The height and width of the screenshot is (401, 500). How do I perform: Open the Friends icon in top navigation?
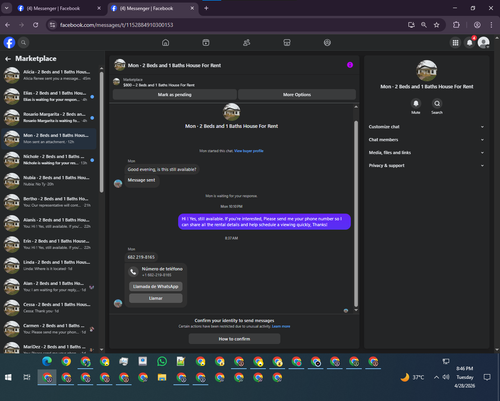[x=246, y=43]
